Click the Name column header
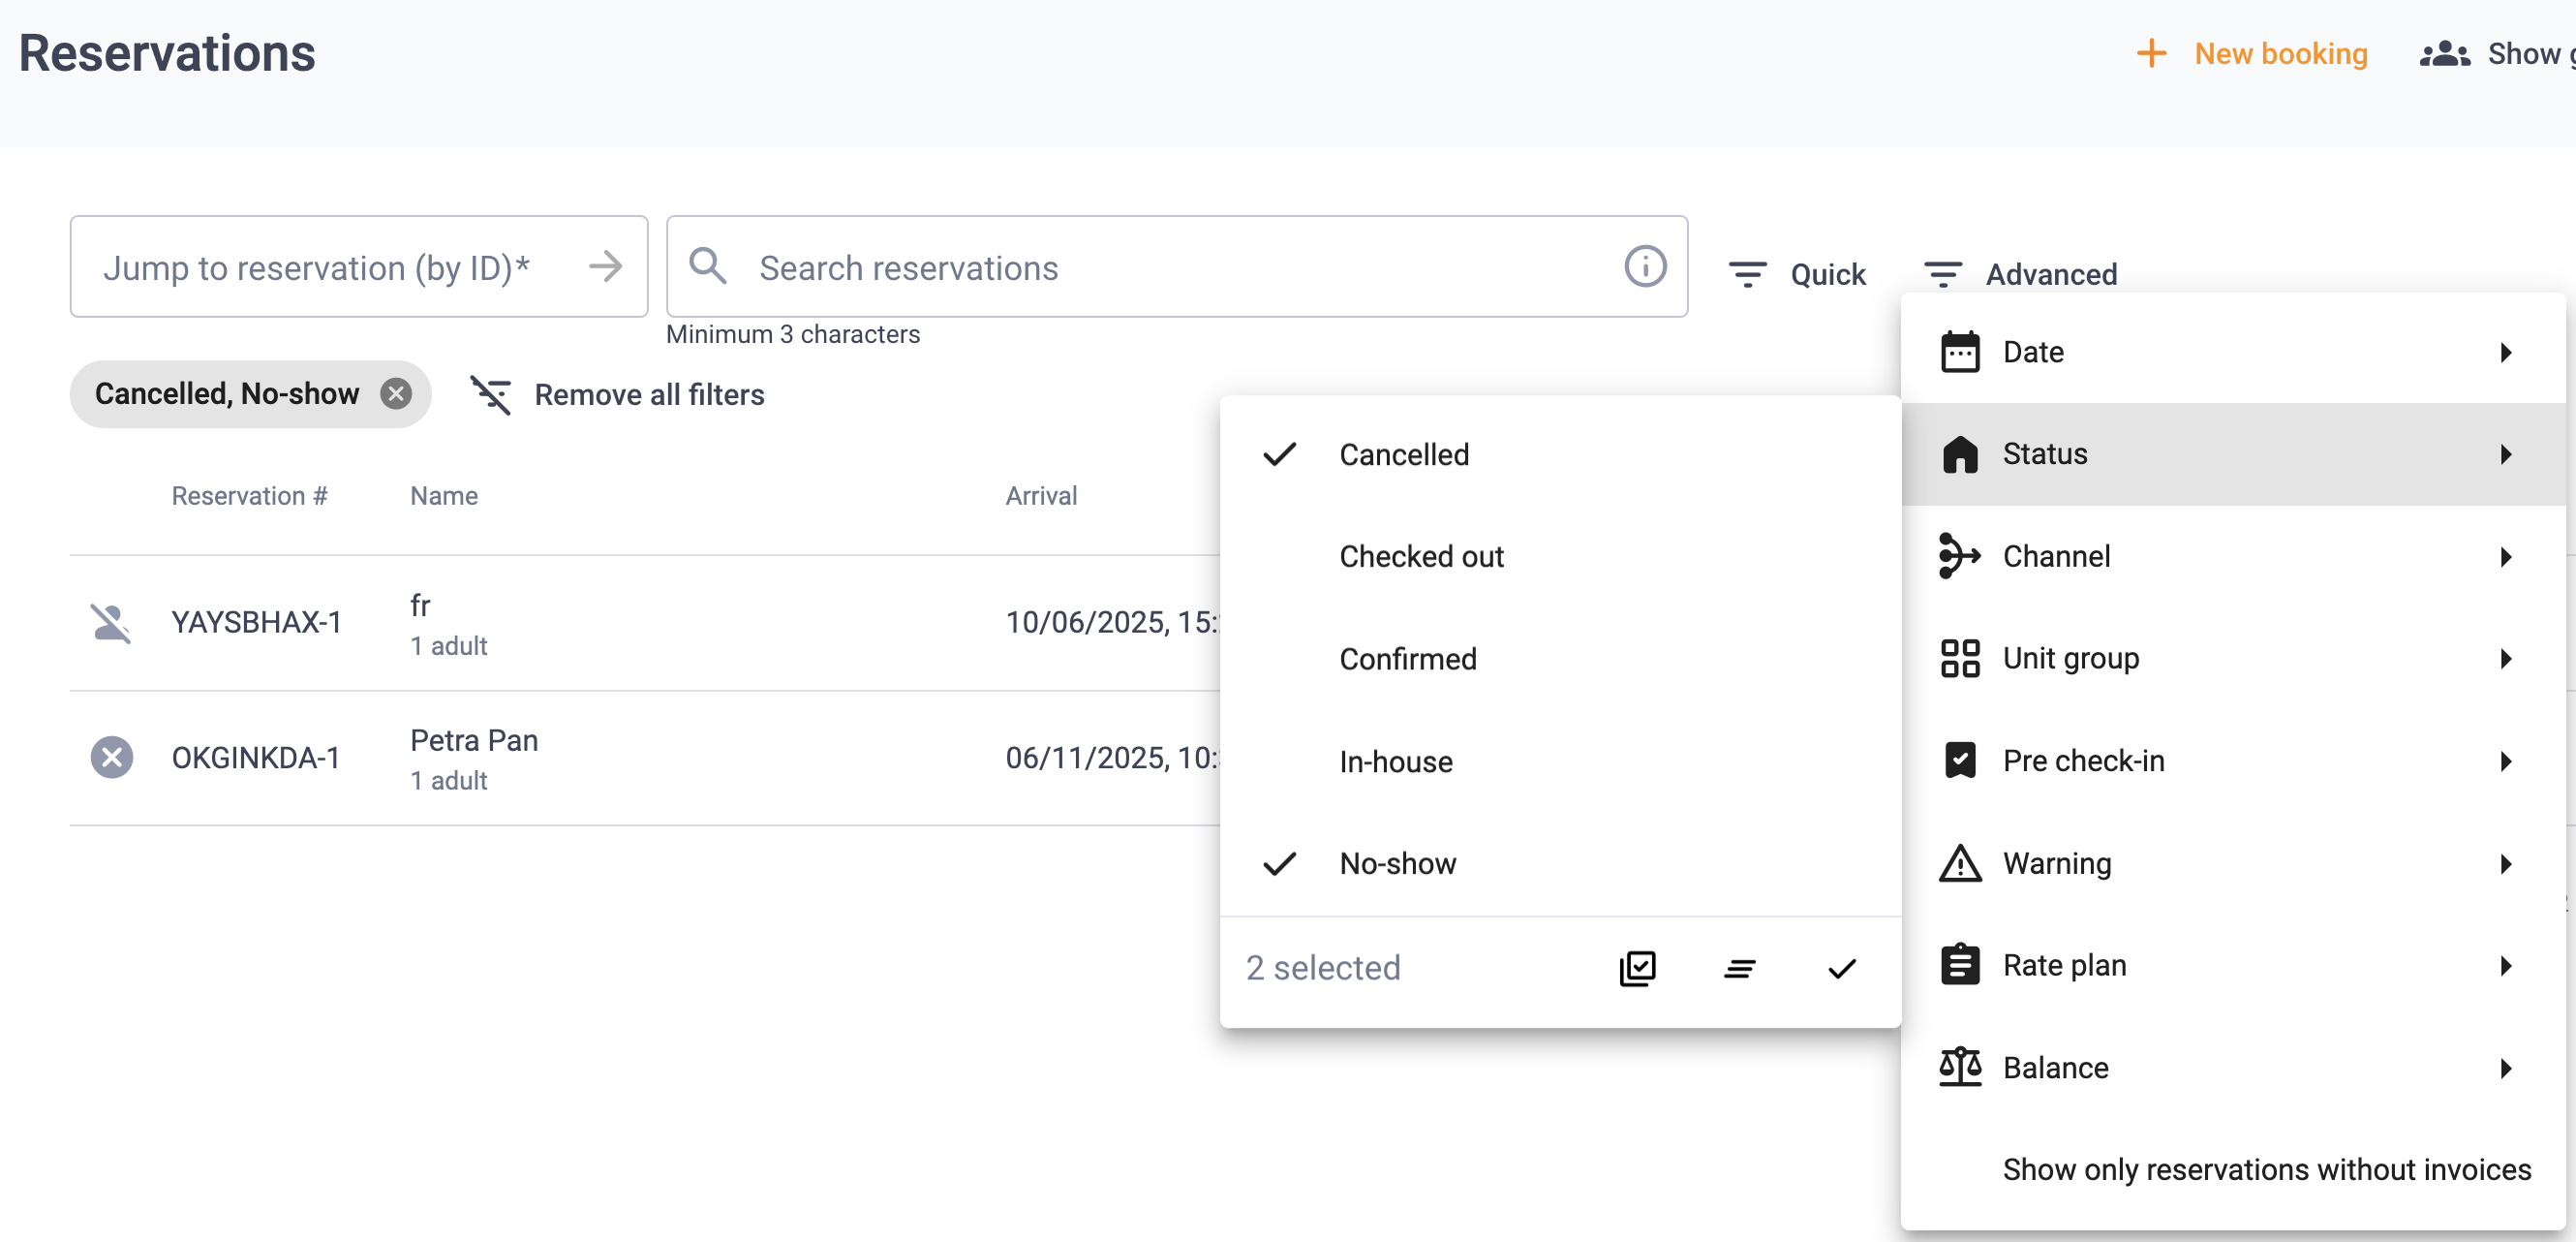Viewport: 2576px width, 1242px height. tap(444, 495)
